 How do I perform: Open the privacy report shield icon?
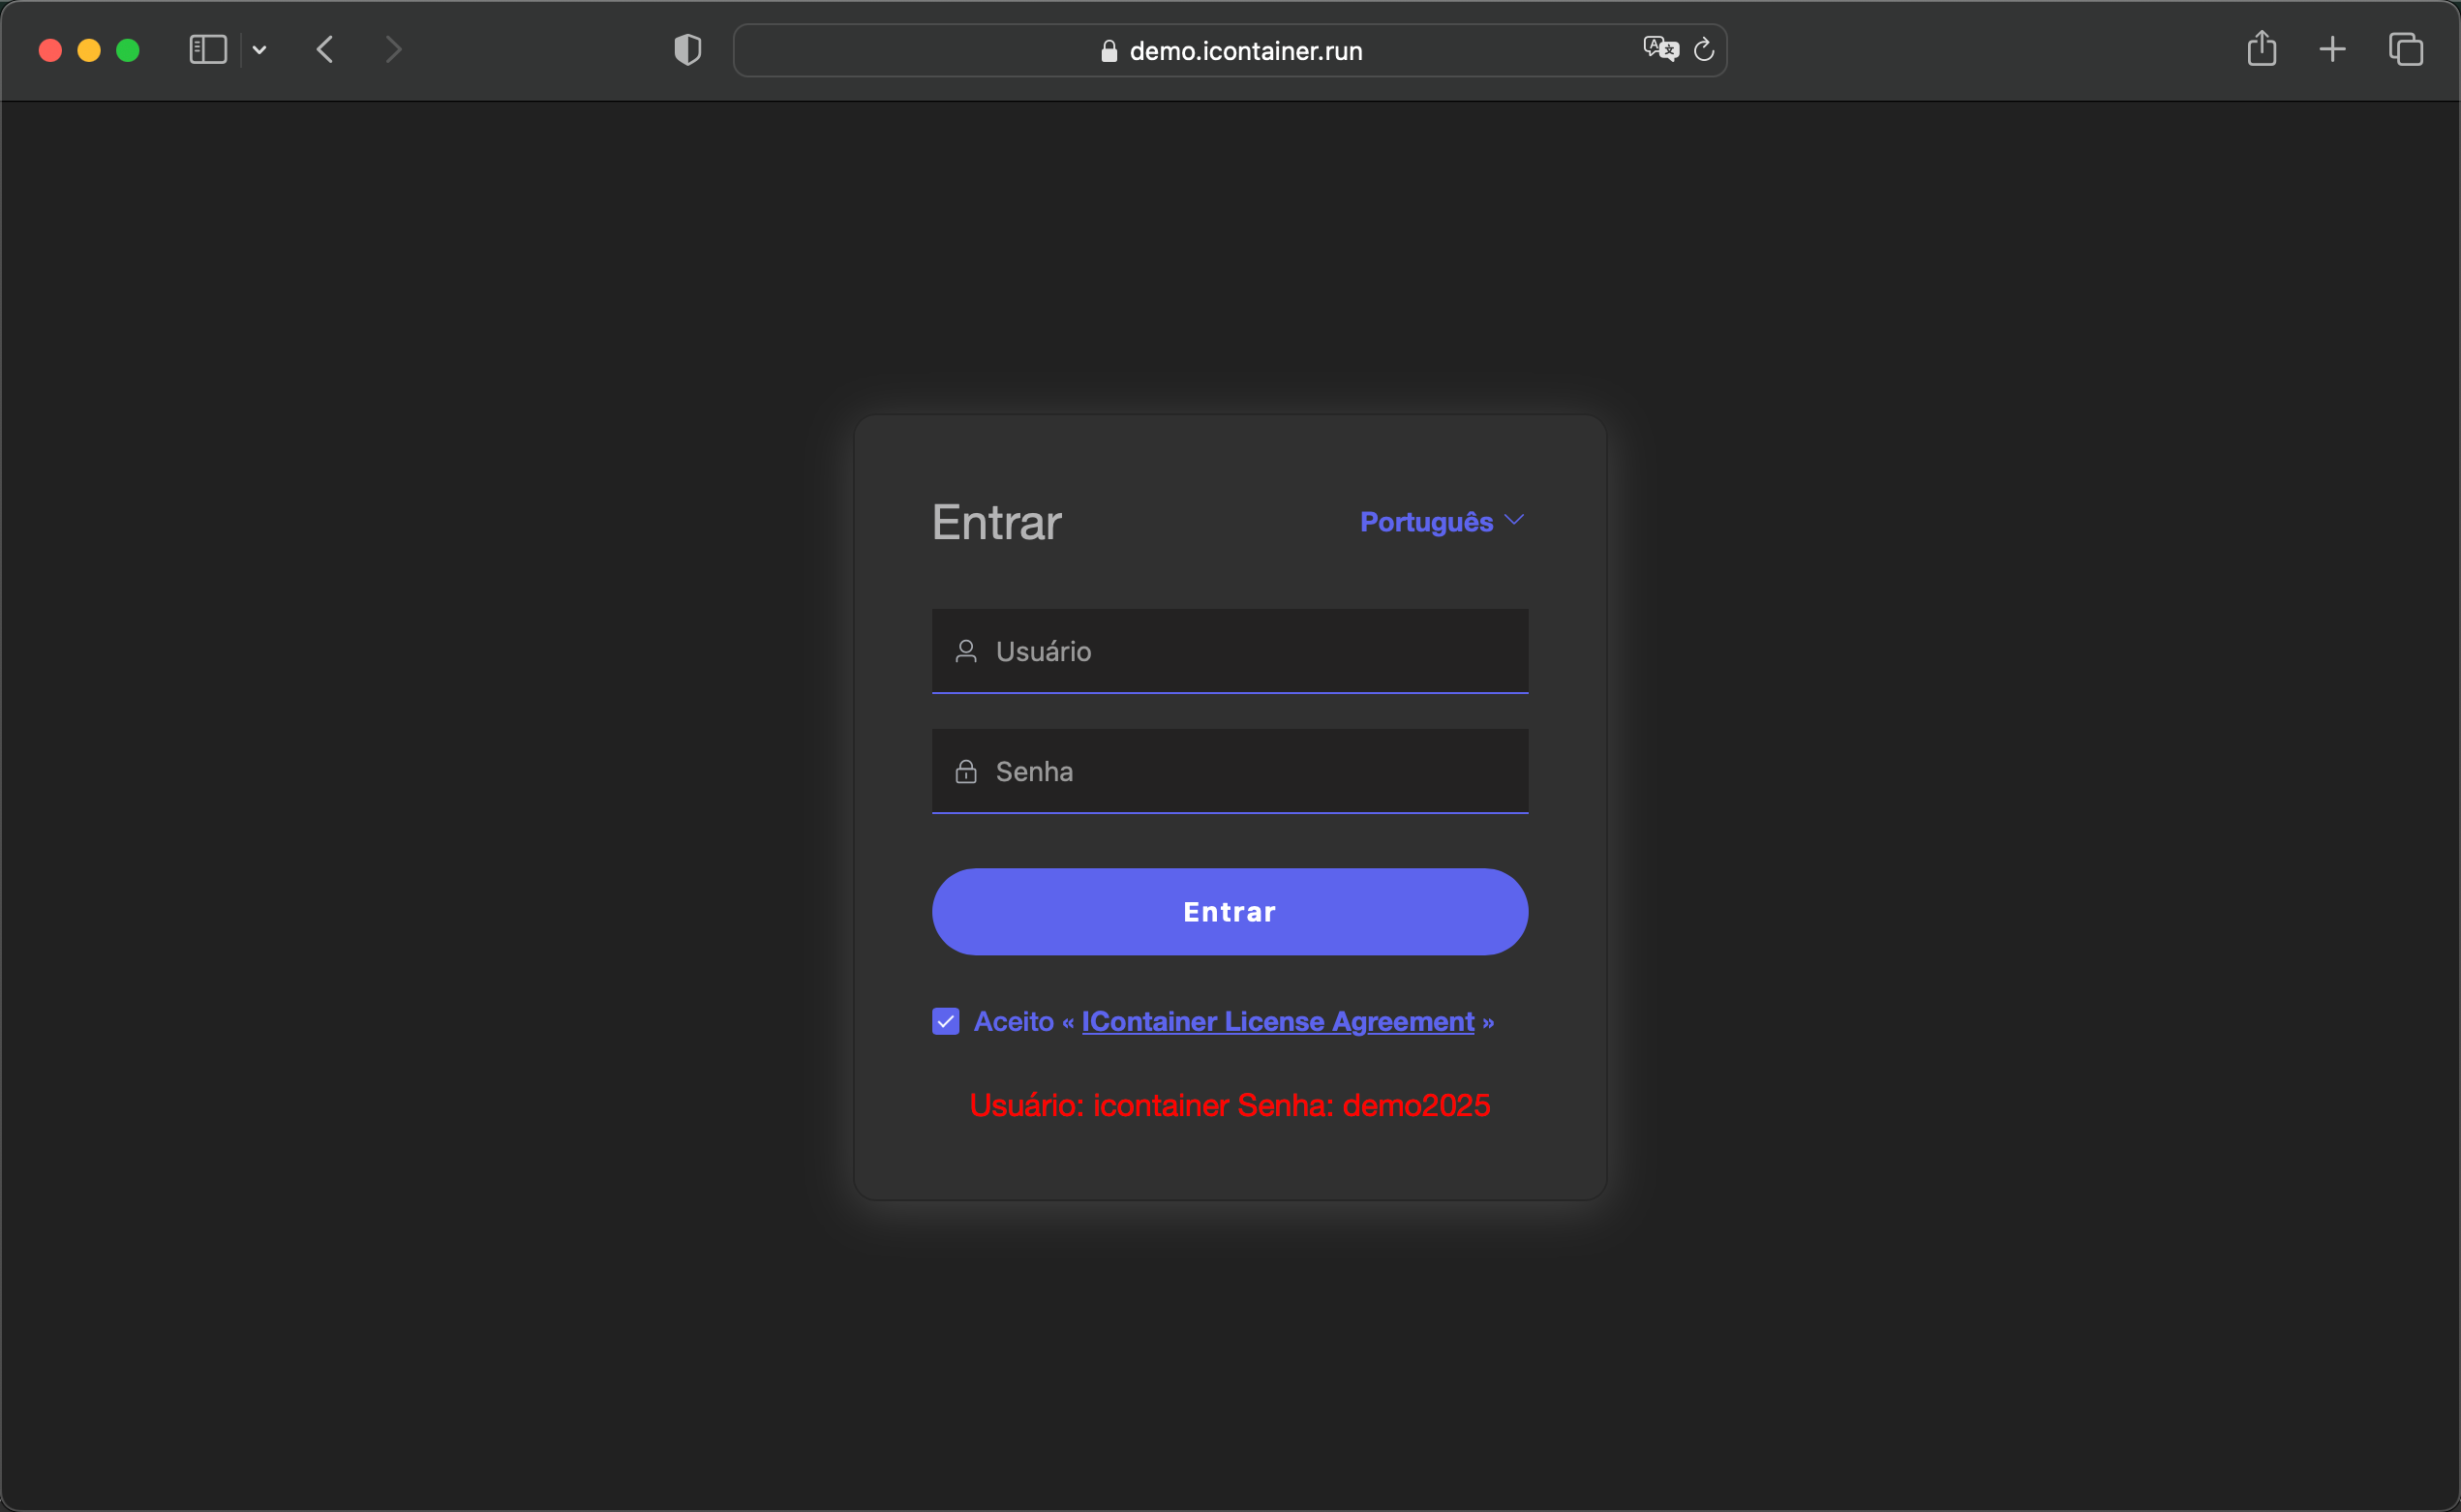point(688,49)
